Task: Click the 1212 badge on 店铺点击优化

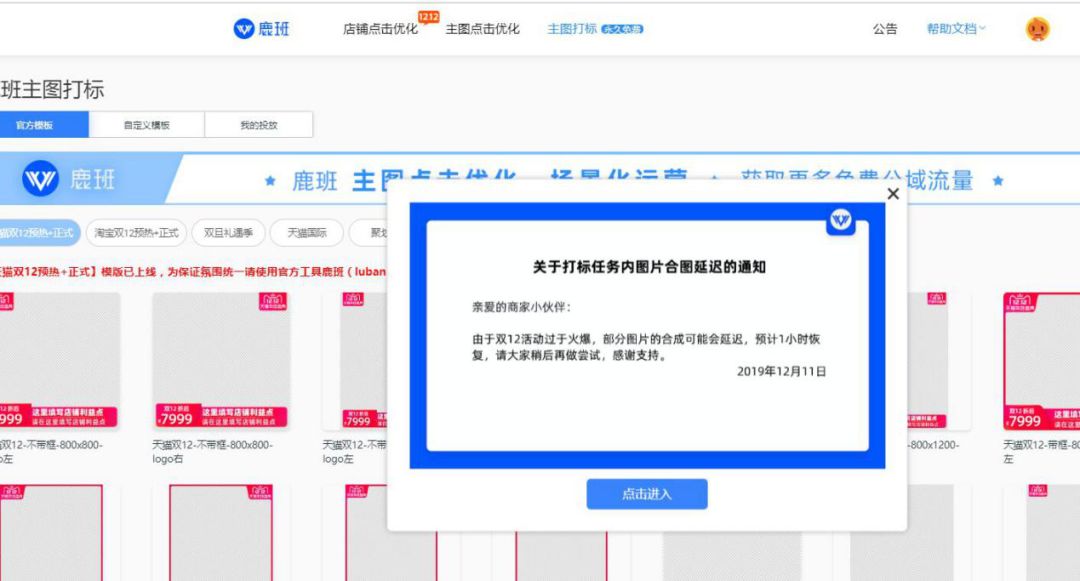Action: (x=428, y=17)
